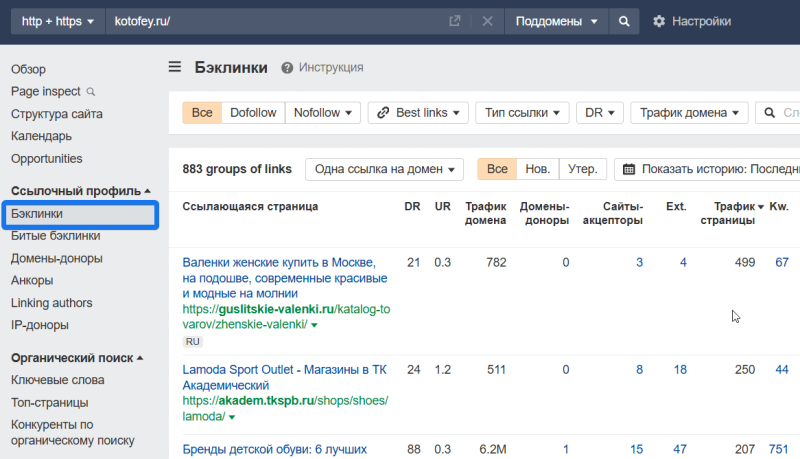This screenshot has height=459, width=800.
Task: Click RU language tag
Action: [x=193, y=342]
